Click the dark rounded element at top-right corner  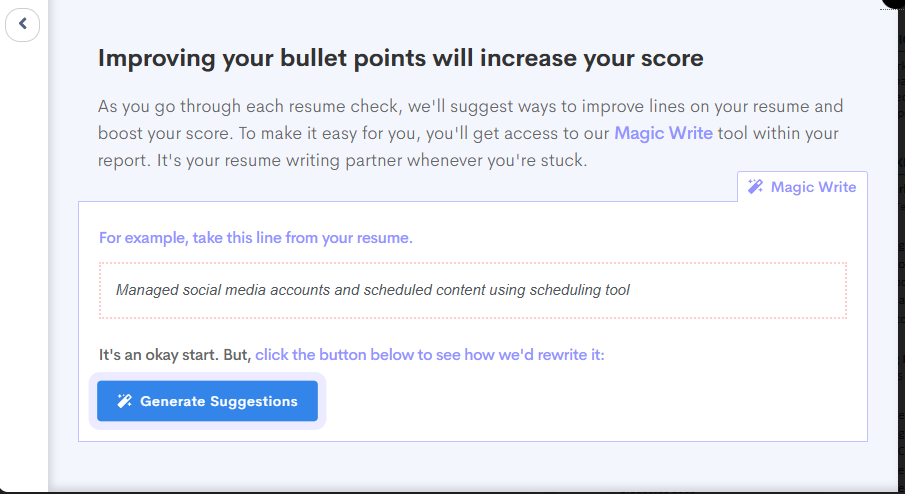[x=893, y=3]
